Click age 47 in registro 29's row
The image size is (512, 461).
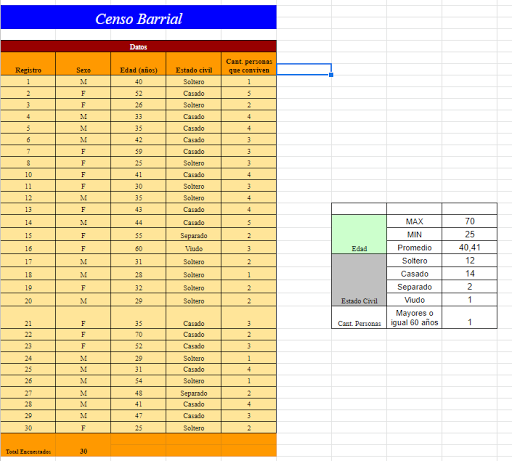click(x=138, y=415)
